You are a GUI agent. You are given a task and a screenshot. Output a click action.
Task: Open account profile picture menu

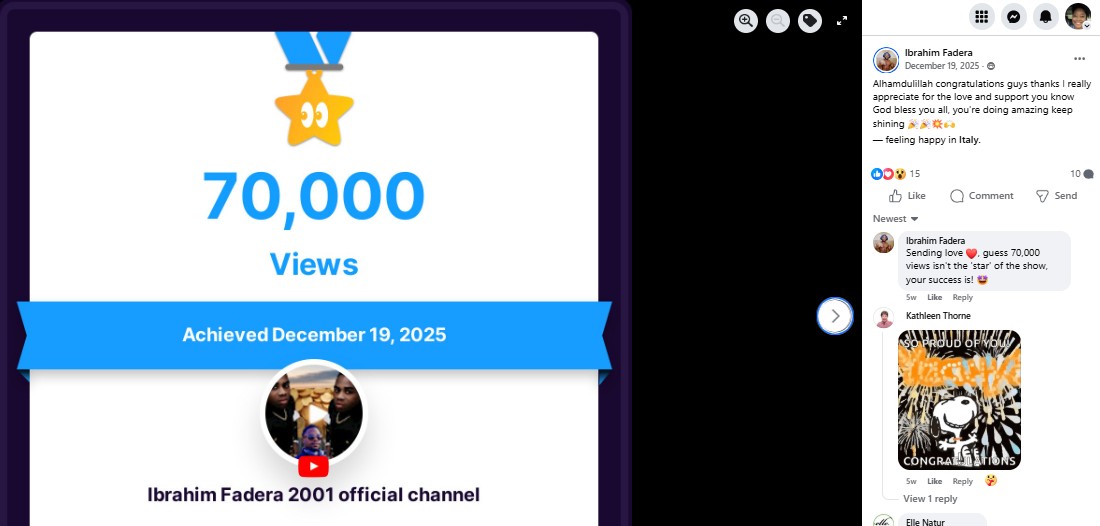point(1078,16)
